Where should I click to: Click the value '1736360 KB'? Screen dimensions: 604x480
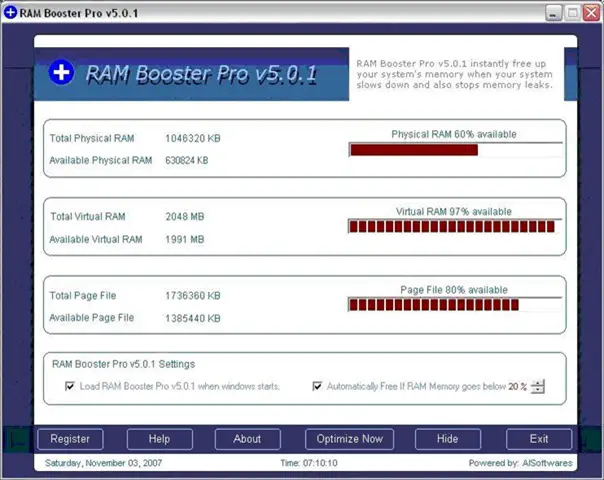[193, 295]
